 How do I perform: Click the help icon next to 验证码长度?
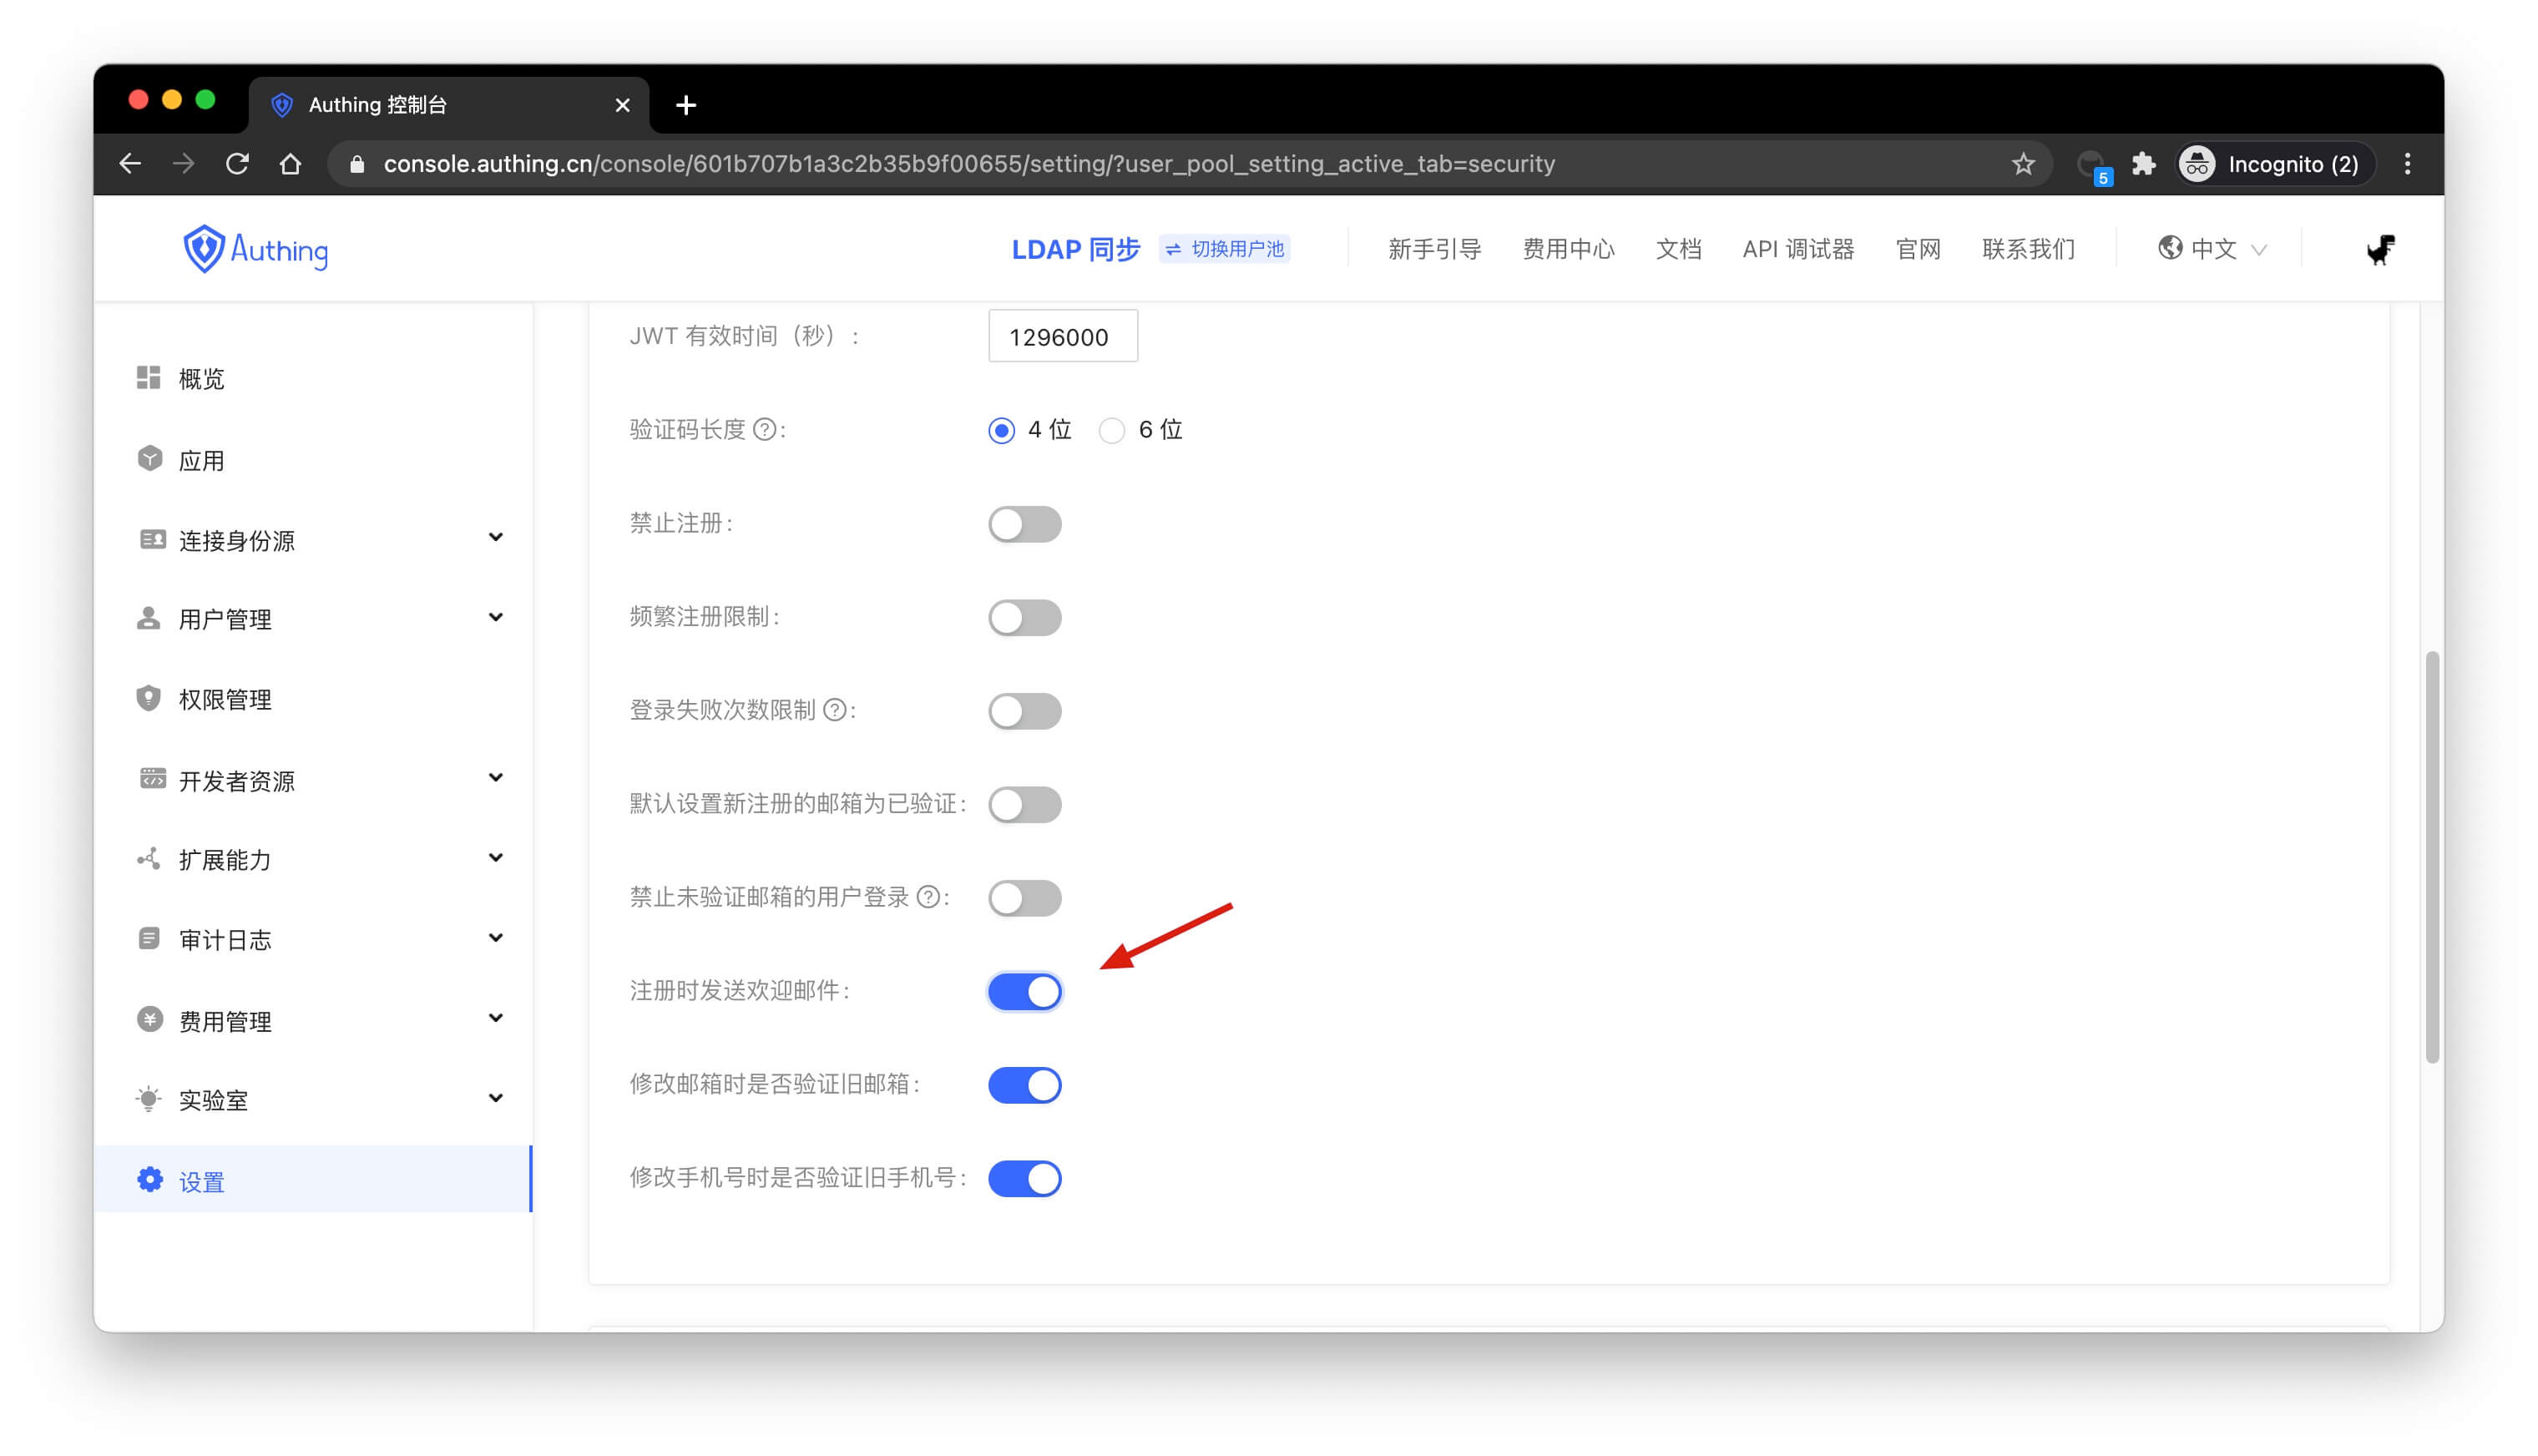764,430
